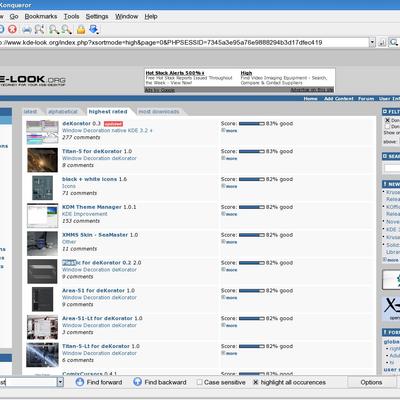Switch to the latest tab

(x=30, y=111)
